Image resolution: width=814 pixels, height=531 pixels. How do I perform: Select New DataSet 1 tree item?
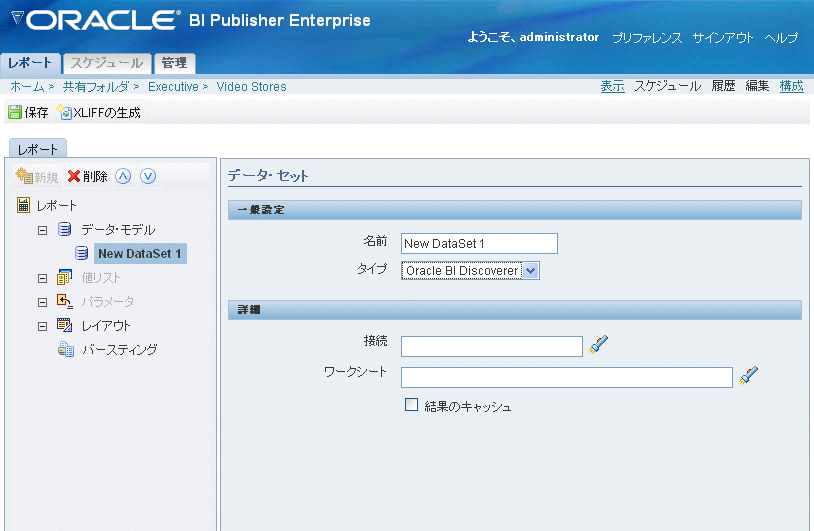[140, 253]
